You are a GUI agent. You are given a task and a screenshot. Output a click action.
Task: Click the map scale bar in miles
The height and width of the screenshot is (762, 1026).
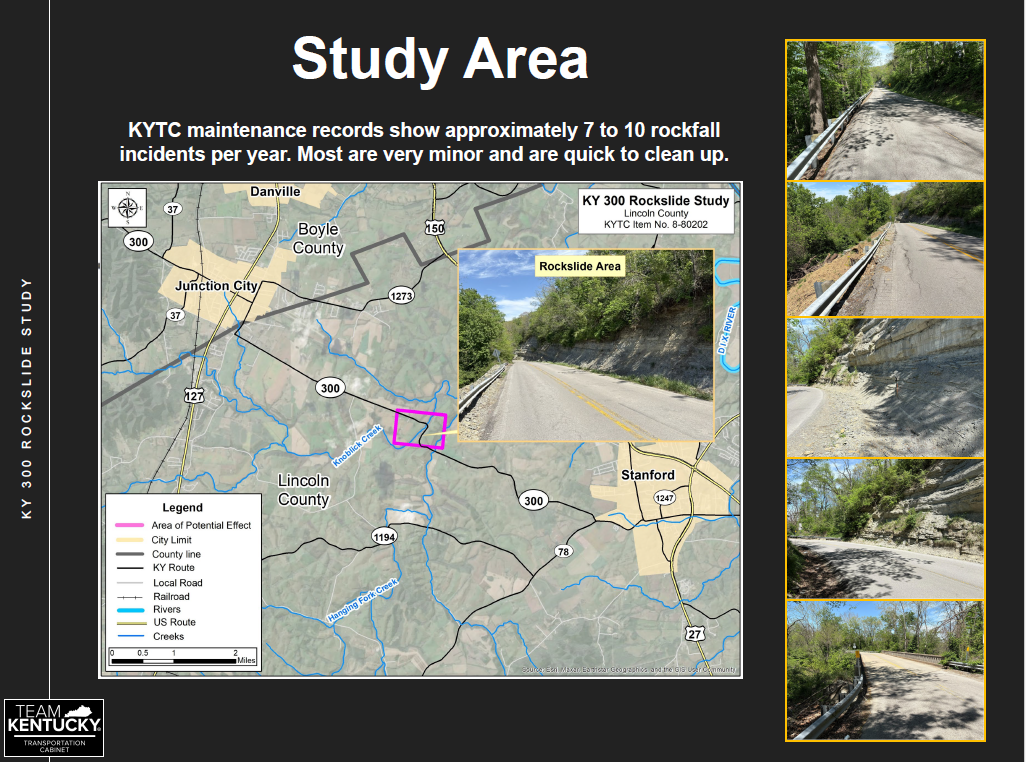coord(183,657)
